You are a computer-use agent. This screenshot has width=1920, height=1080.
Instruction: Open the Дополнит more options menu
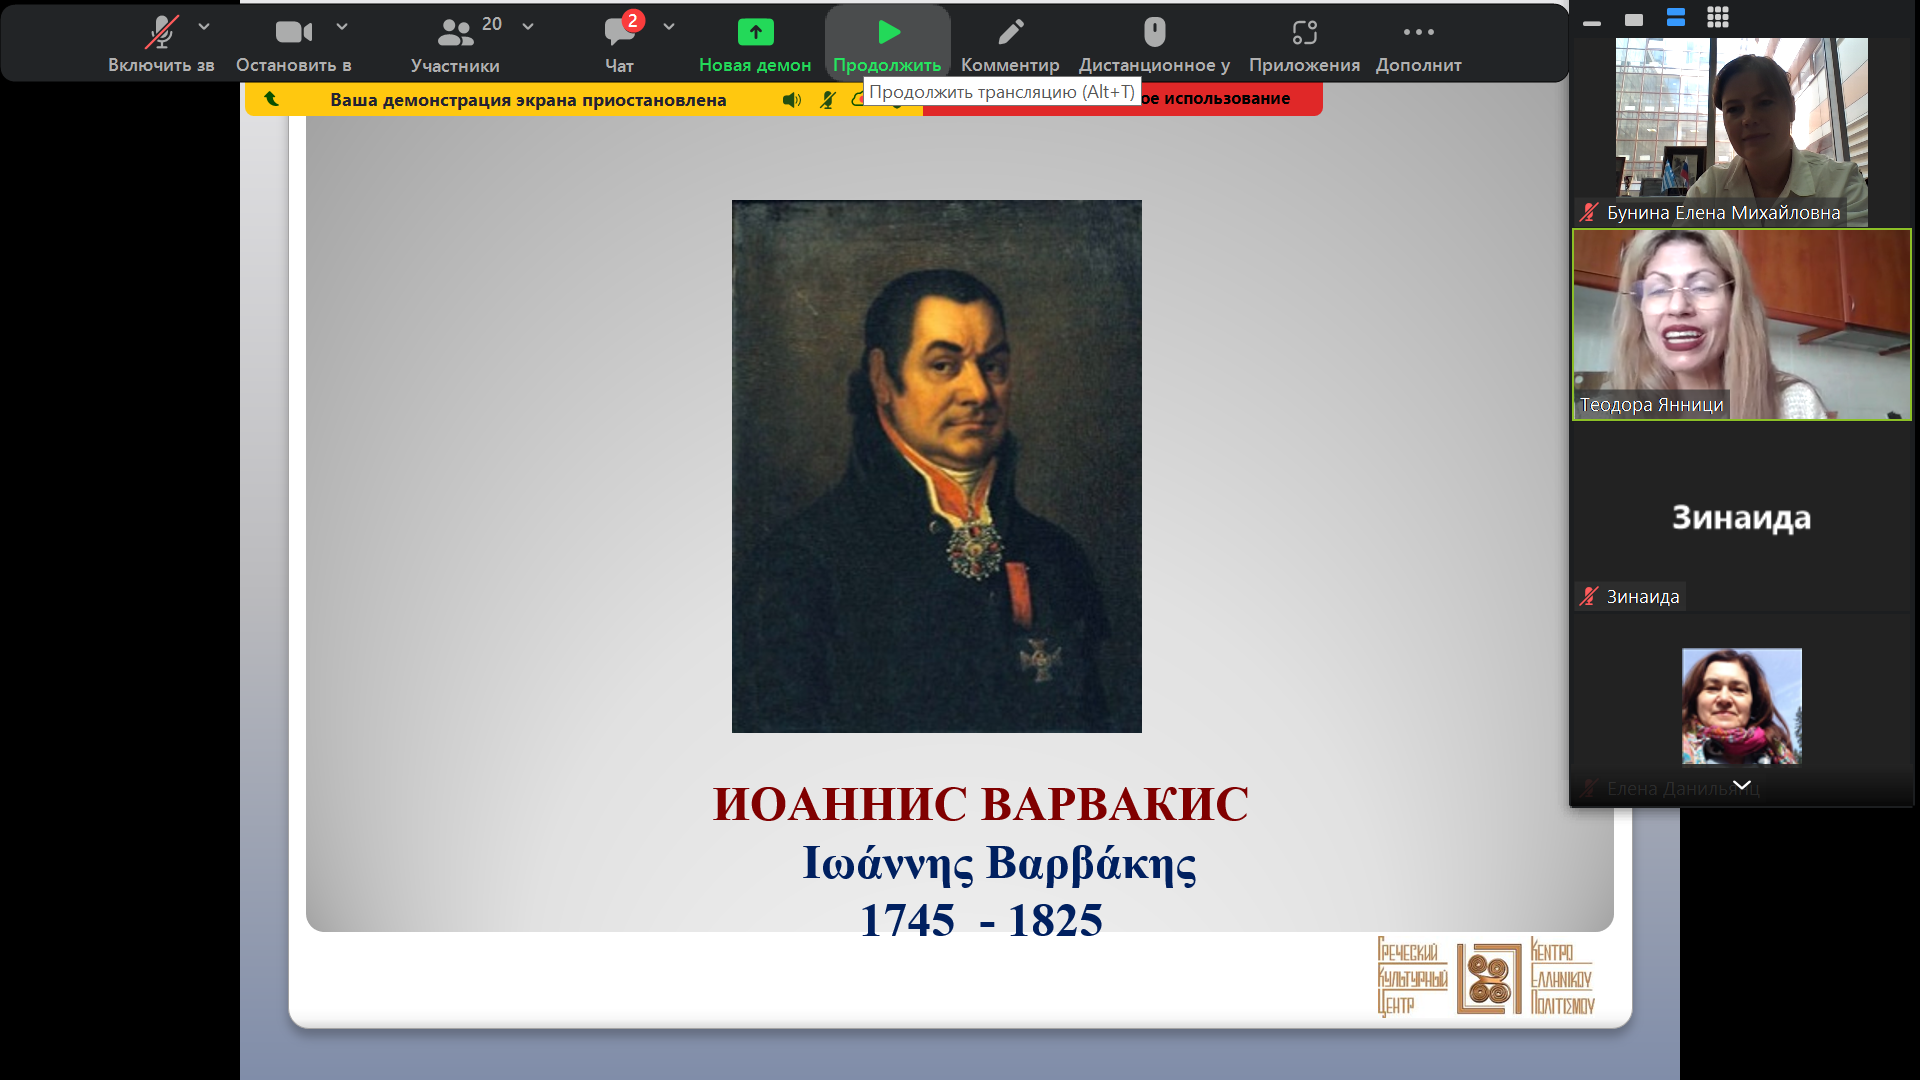[1418, 44]
